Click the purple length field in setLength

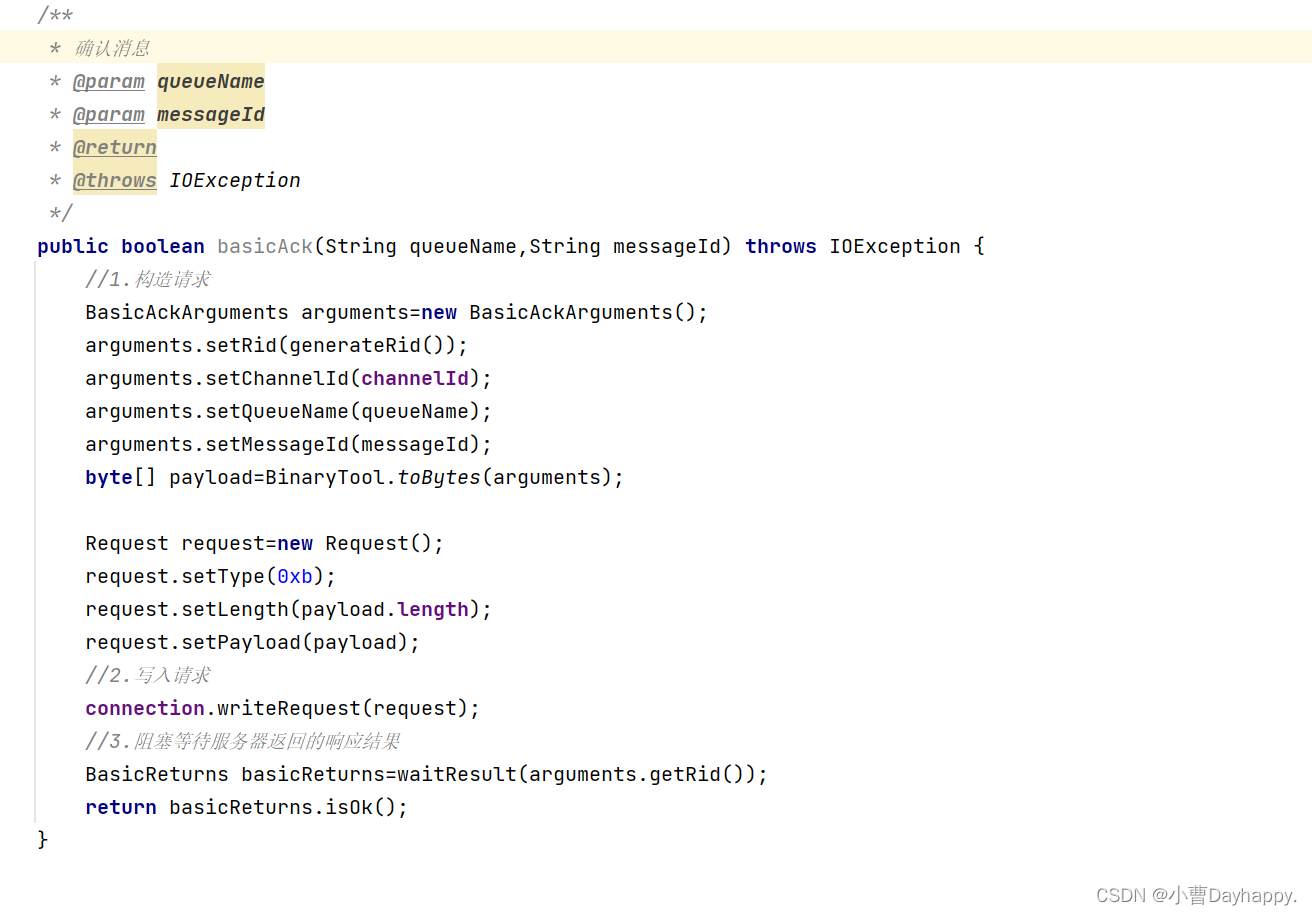(433, 609)
